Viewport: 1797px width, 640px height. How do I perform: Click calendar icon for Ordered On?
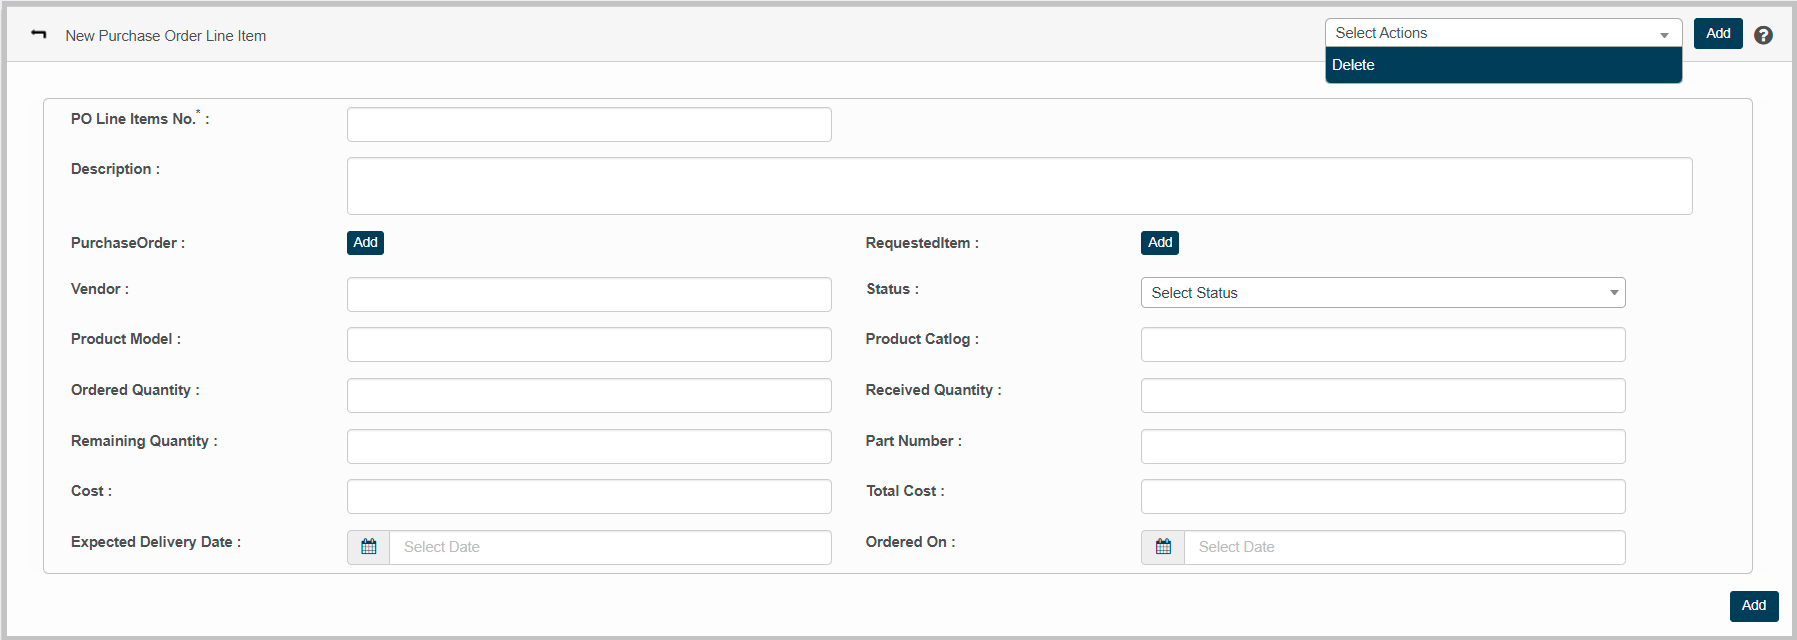coord(1163,547)
